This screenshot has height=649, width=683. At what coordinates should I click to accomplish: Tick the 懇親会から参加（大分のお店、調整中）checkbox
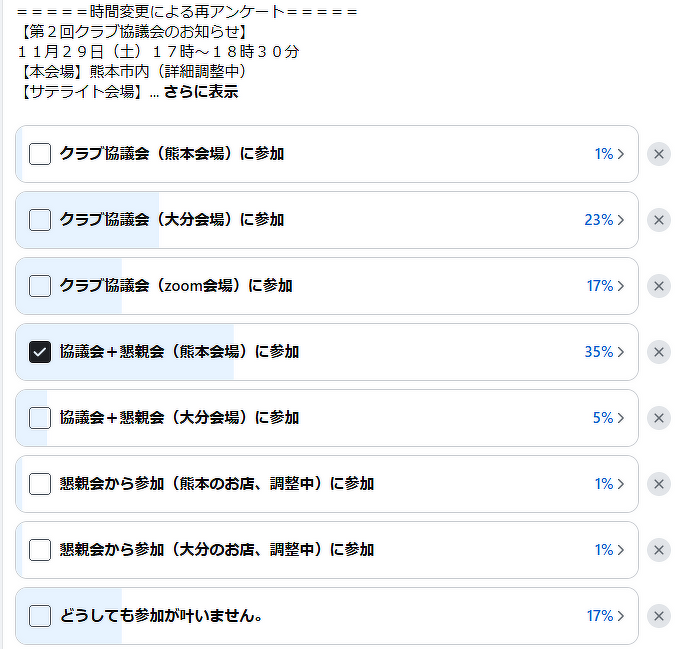[x=40, y=550]
